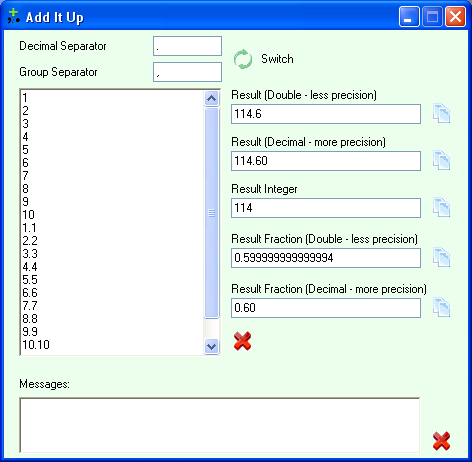Copy the Result Fraction Double value
472x462 pixels.
[x=441, y=257]
